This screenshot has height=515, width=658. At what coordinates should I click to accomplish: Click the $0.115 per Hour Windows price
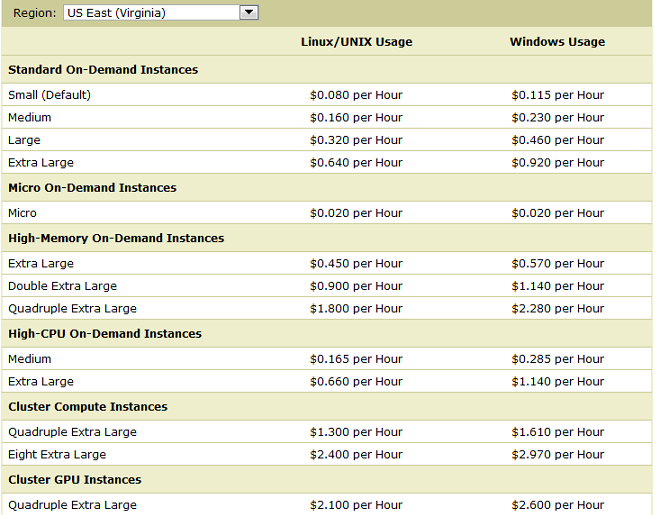(x=557, y=95)
